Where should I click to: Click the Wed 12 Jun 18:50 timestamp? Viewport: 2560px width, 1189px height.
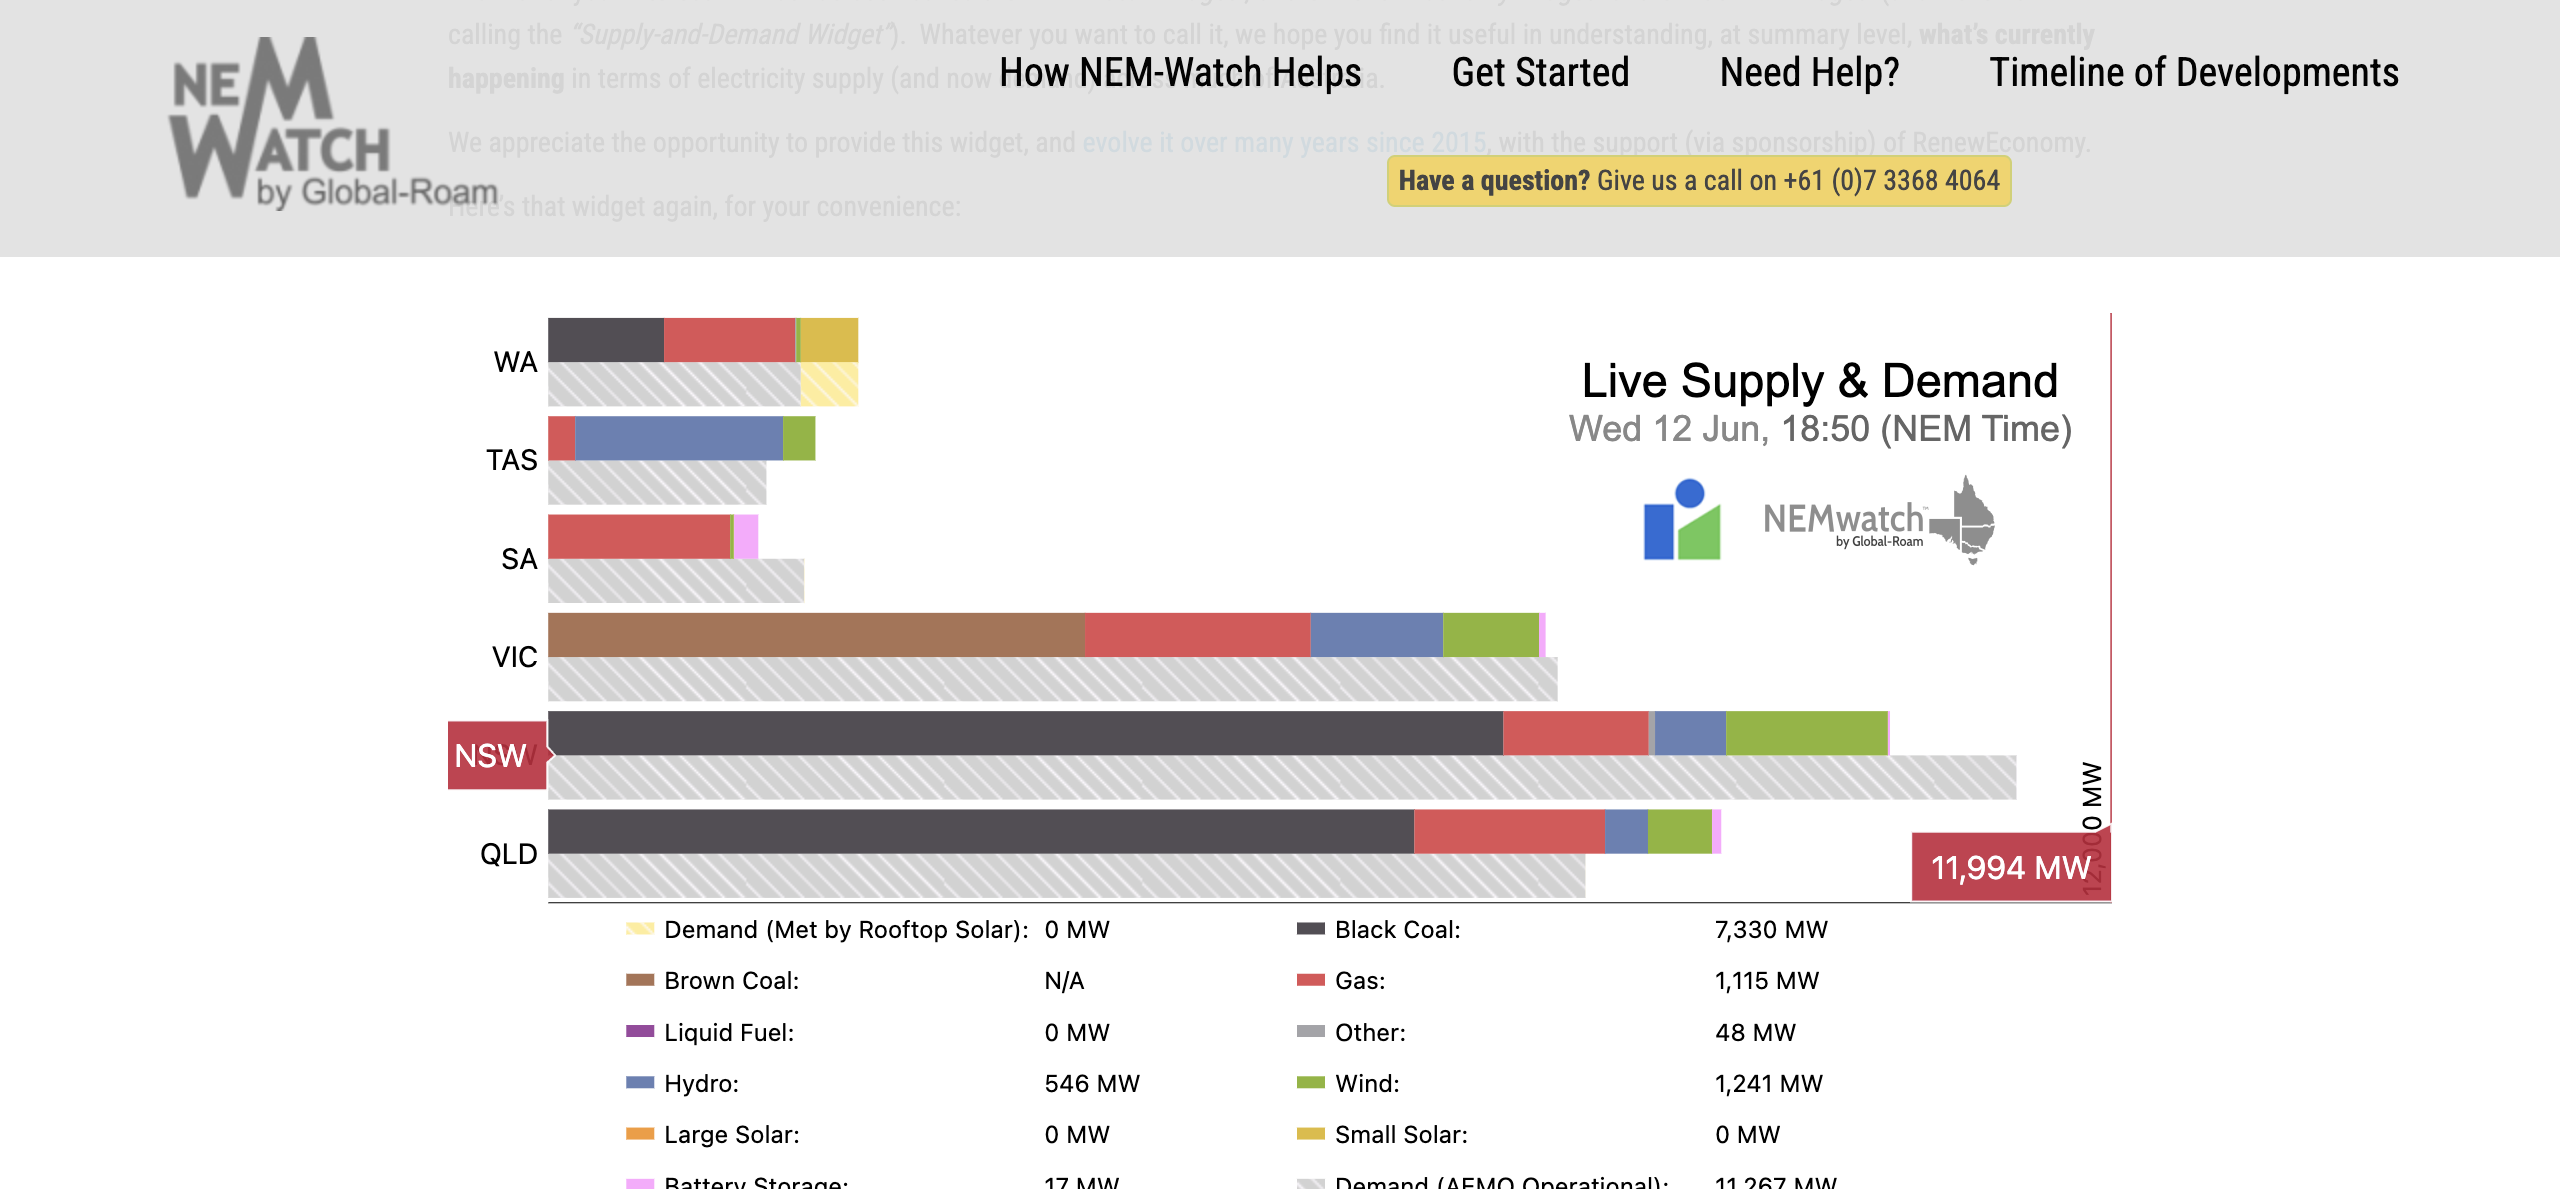click(x=1820, y=429)
